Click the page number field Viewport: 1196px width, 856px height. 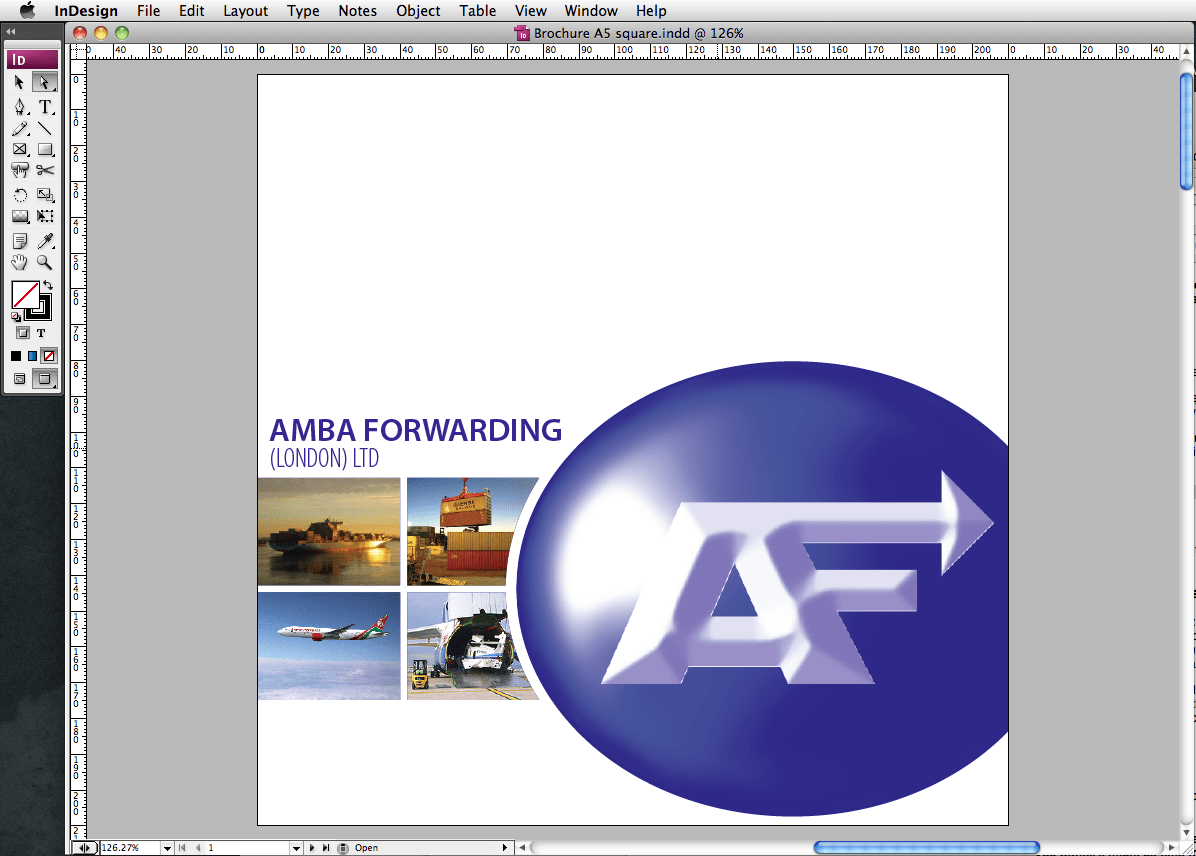(x=248, y=848)
